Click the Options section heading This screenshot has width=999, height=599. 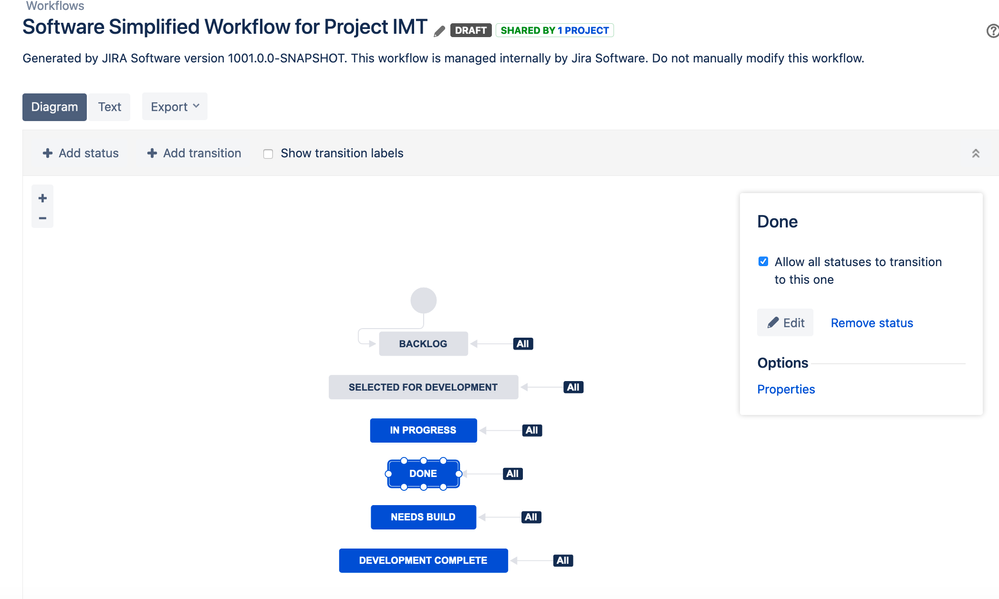782,363
